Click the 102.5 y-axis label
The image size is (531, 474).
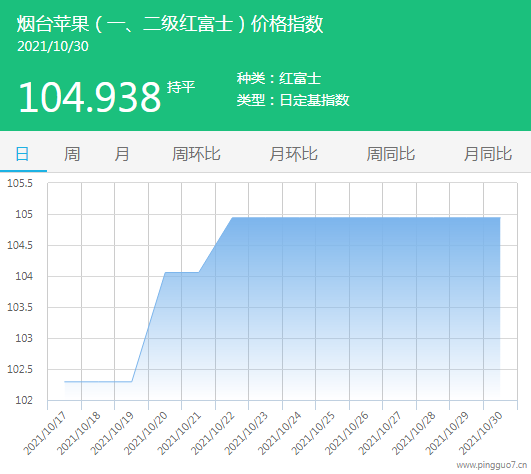pos(20,369)
